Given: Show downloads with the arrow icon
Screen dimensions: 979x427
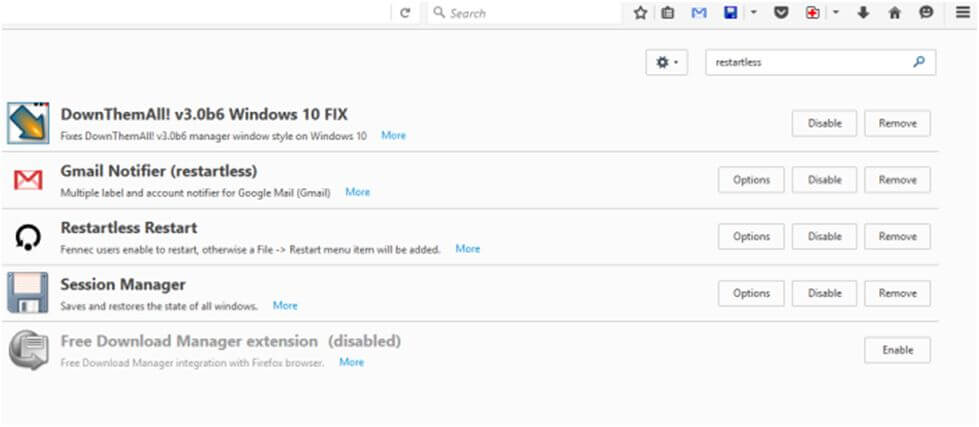Looking at the screenshot, I should [864, 13].
